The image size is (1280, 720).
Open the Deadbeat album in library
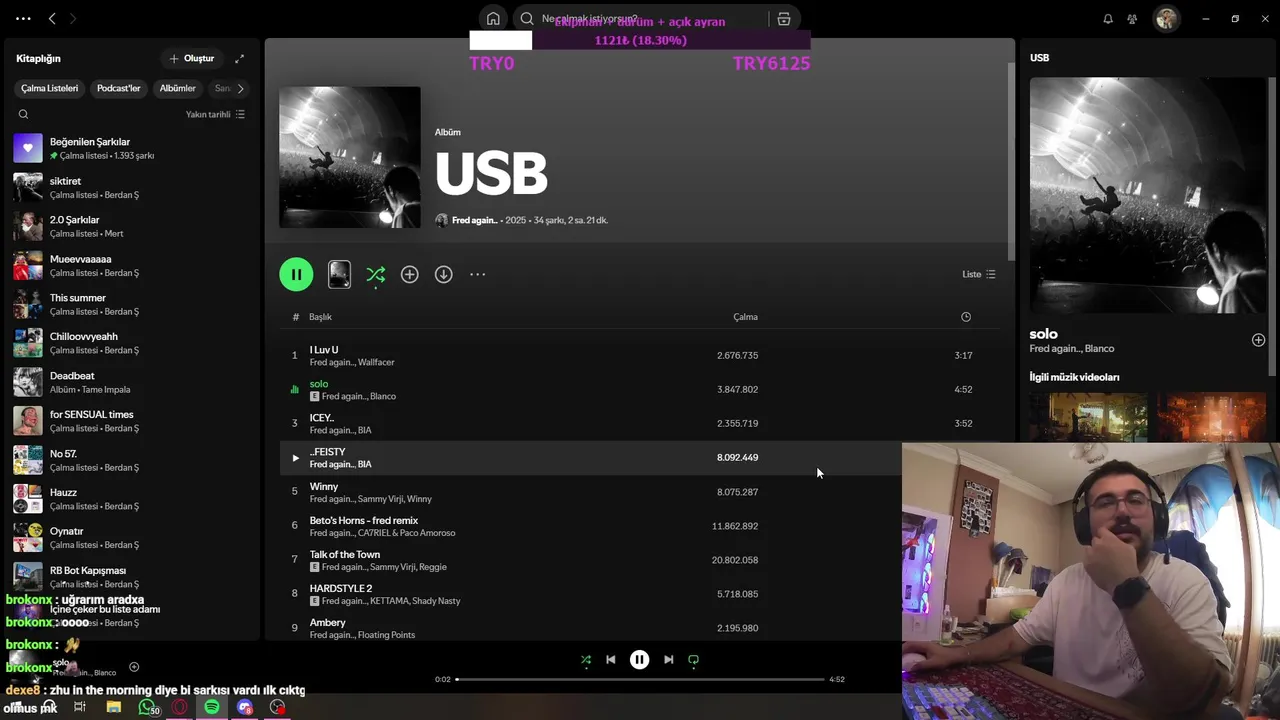130,382
